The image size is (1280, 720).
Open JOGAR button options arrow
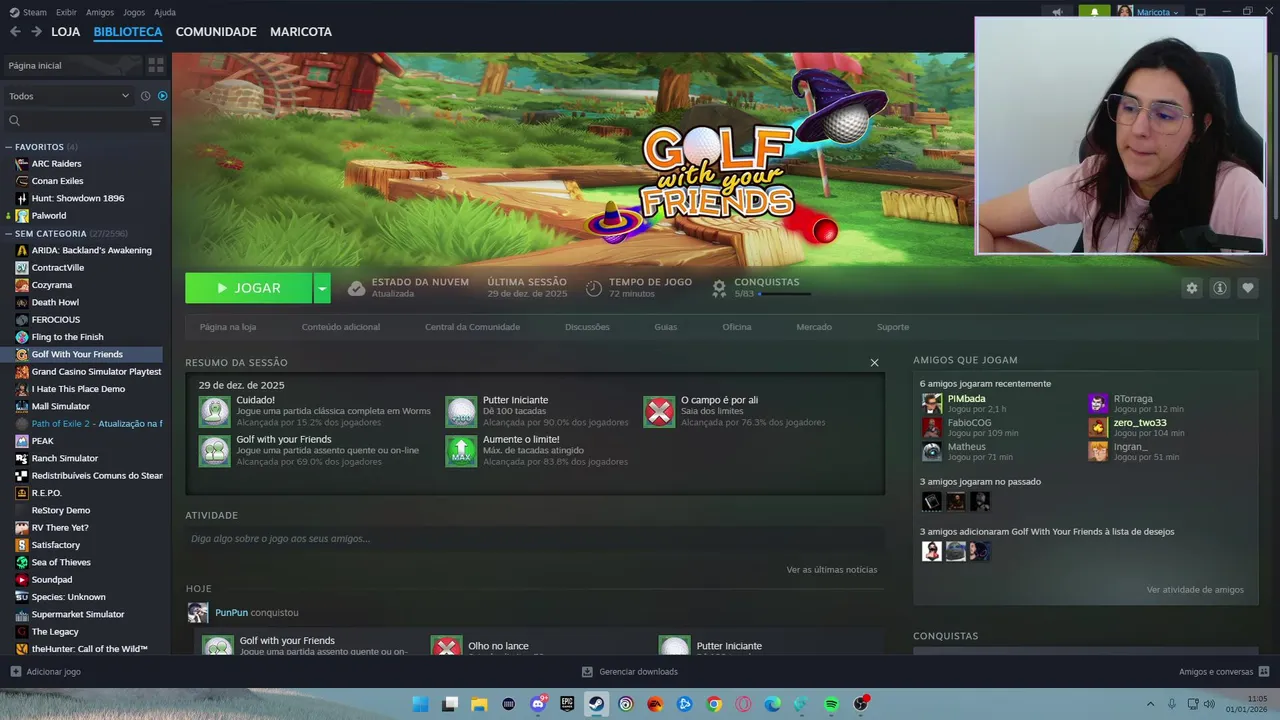pyautogui.click(x=322, y=288)
